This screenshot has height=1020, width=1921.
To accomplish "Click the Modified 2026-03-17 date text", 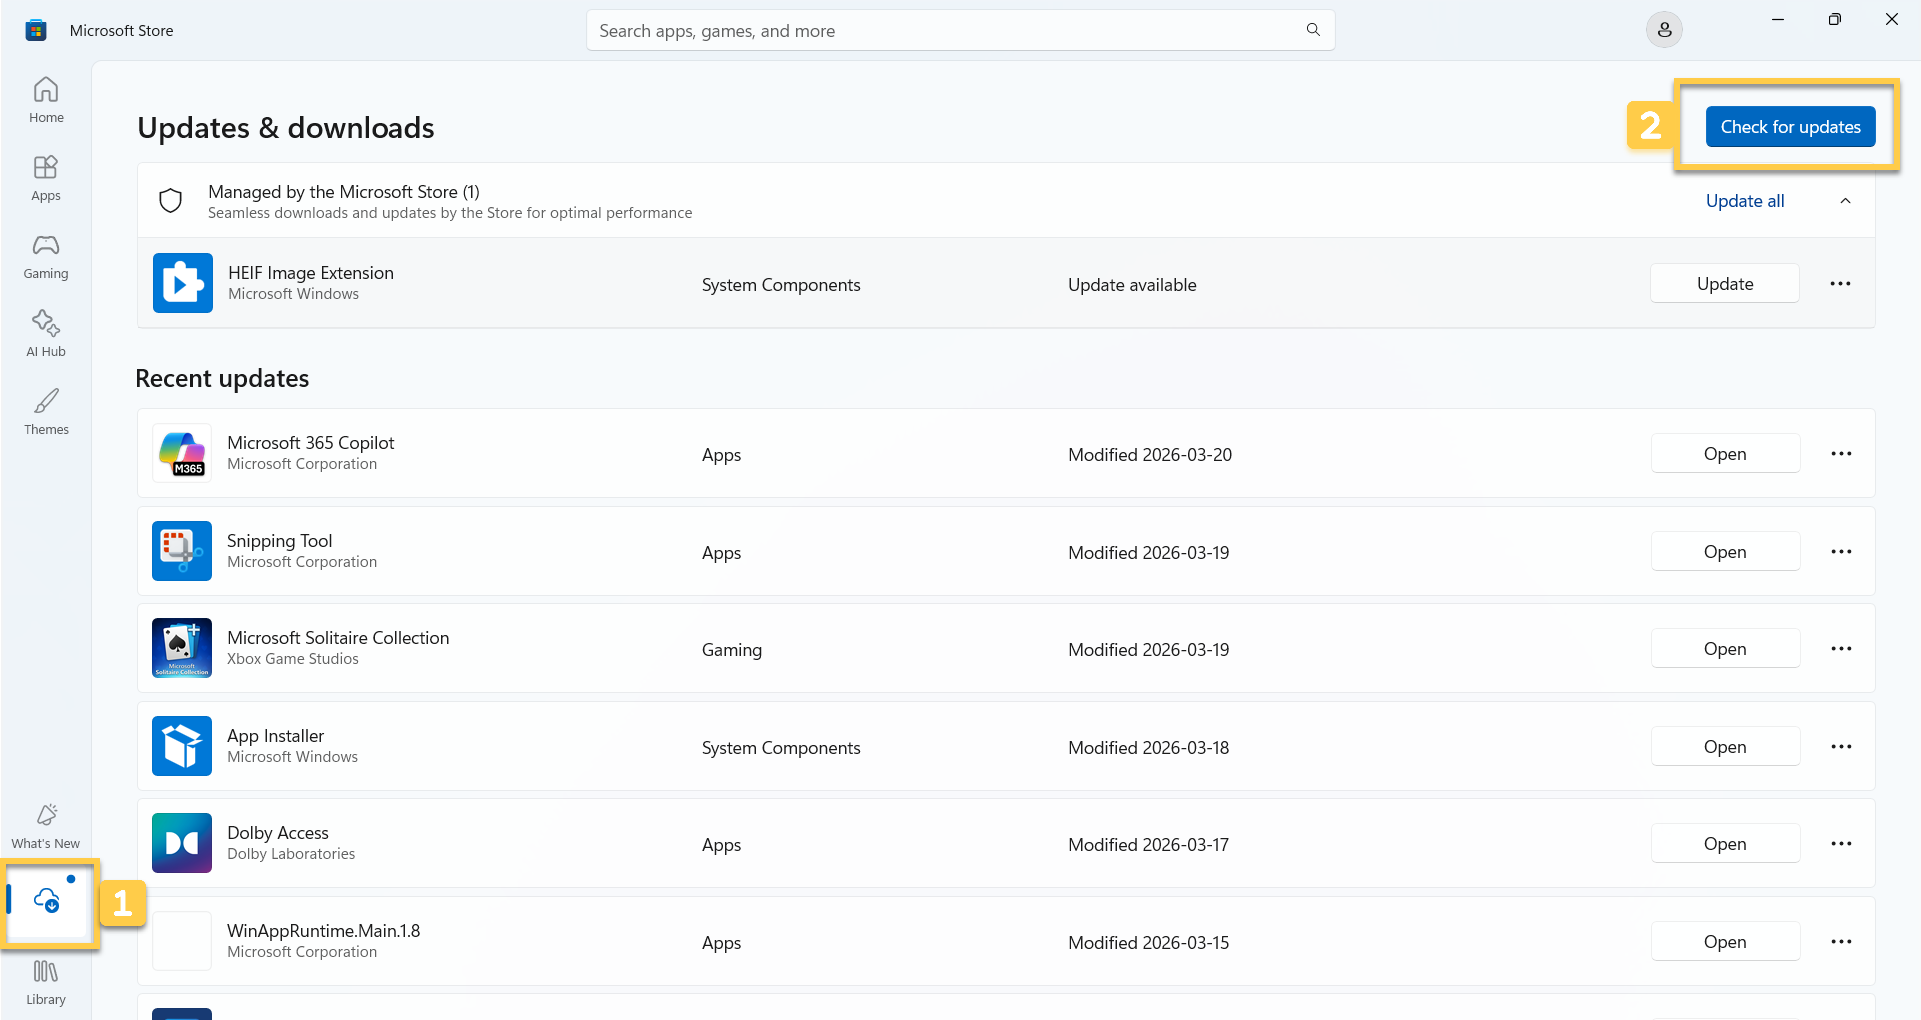I will (x=1149, y=845).
